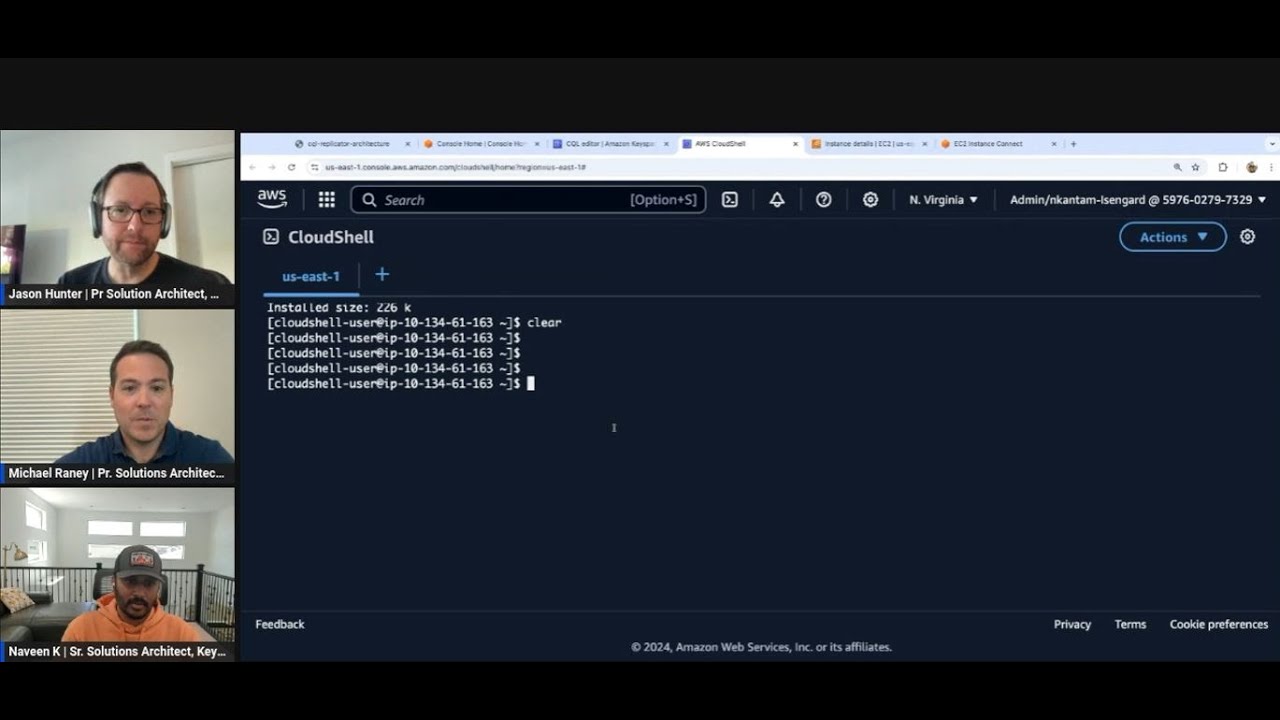Viewport: 1280px width, 720px height.
Task: Select Jason Hunter's video tile
Action: tap(117, 217)
